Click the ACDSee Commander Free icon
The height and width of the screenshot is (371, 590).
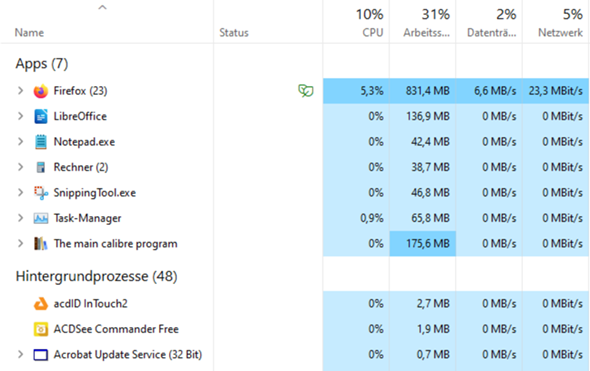point(41,329)
